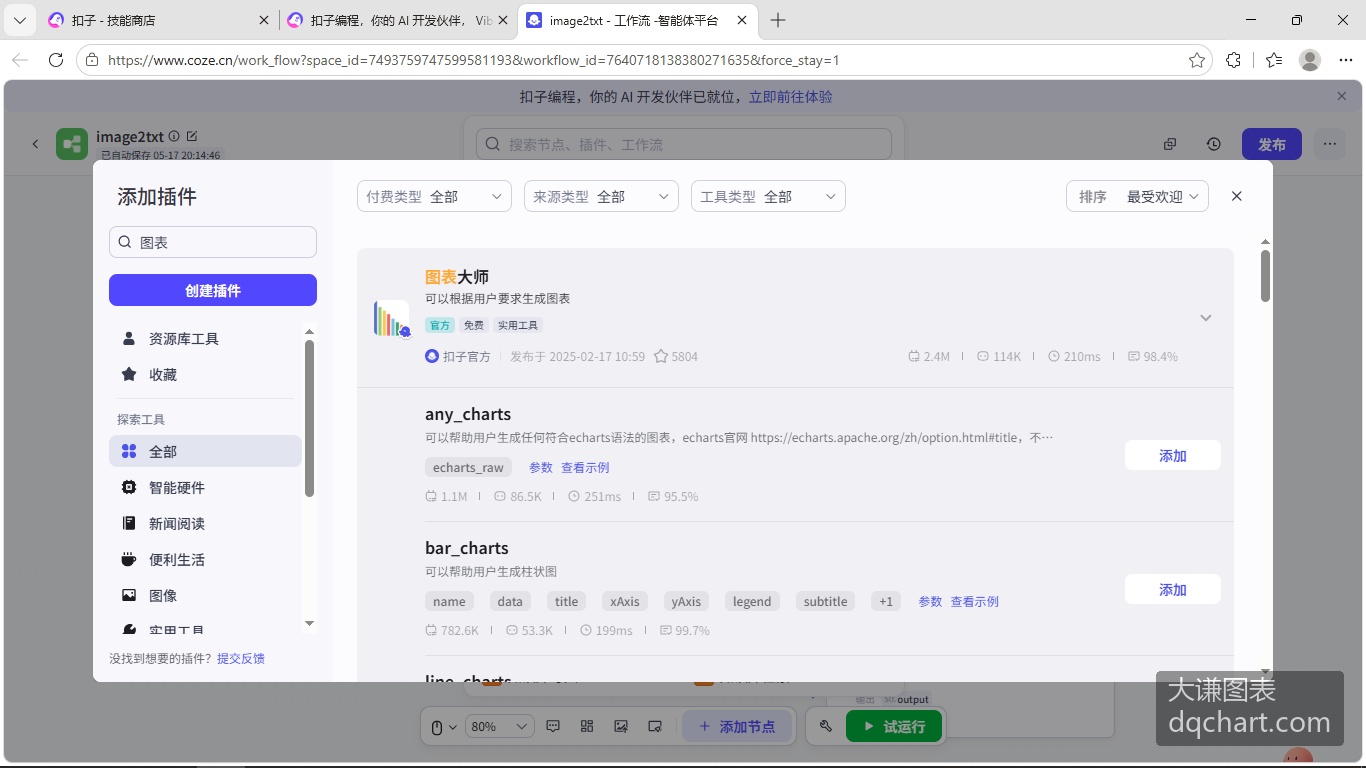Viewport: 1366px width, 768px height.
Task: Click the 图像 picture icon in sidebar
Action: click(129, 595)
